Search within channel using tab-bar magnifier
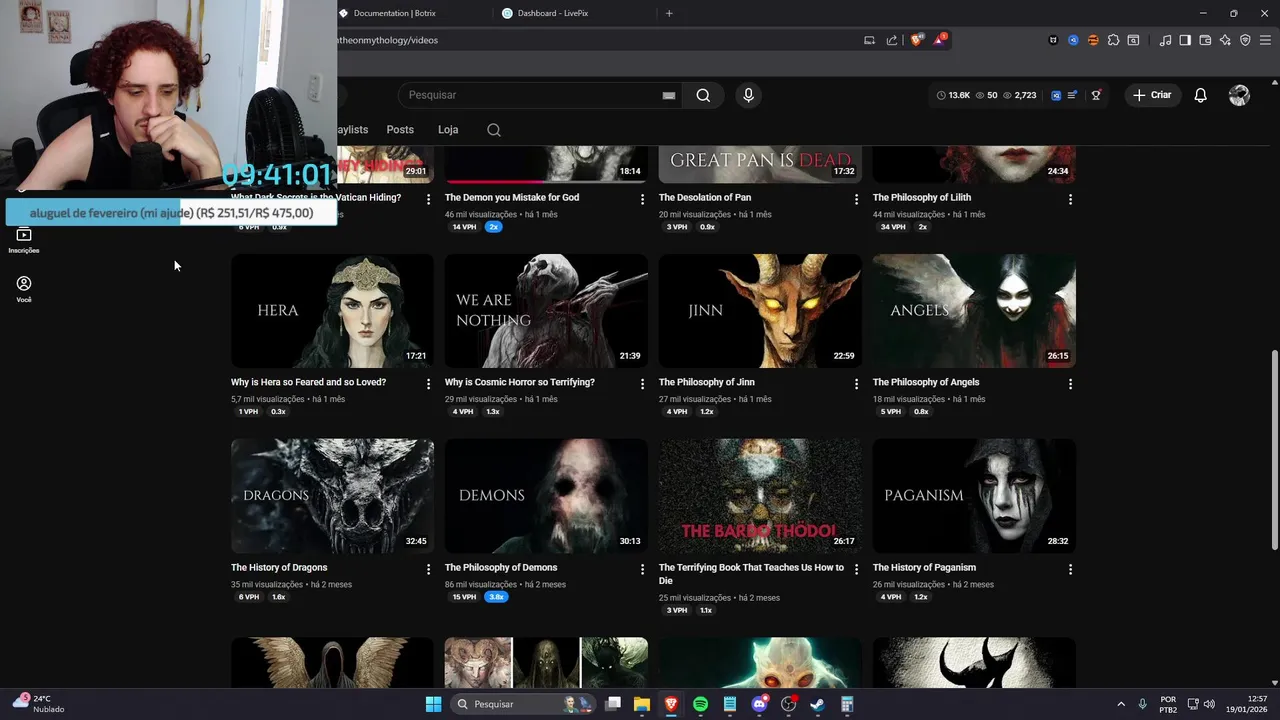Image resolution: width=1280 pixels, height=720 pixels. point(494,130)
